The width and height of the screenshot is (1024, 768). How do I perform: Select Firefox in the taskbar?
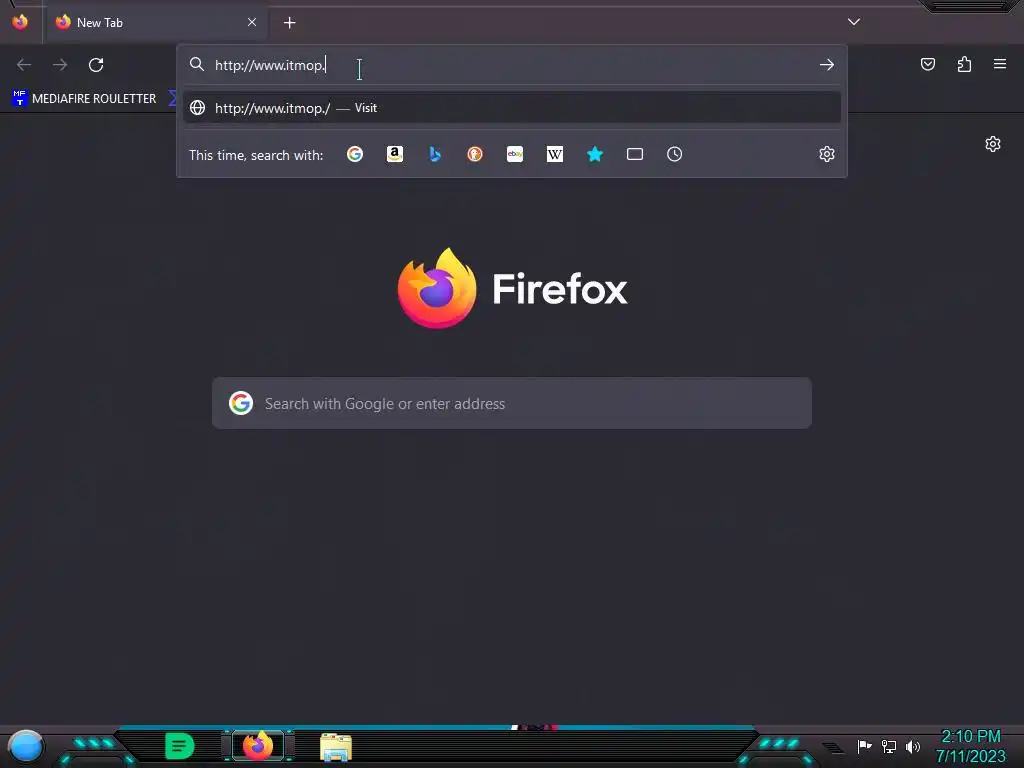(x=258, y=746)
